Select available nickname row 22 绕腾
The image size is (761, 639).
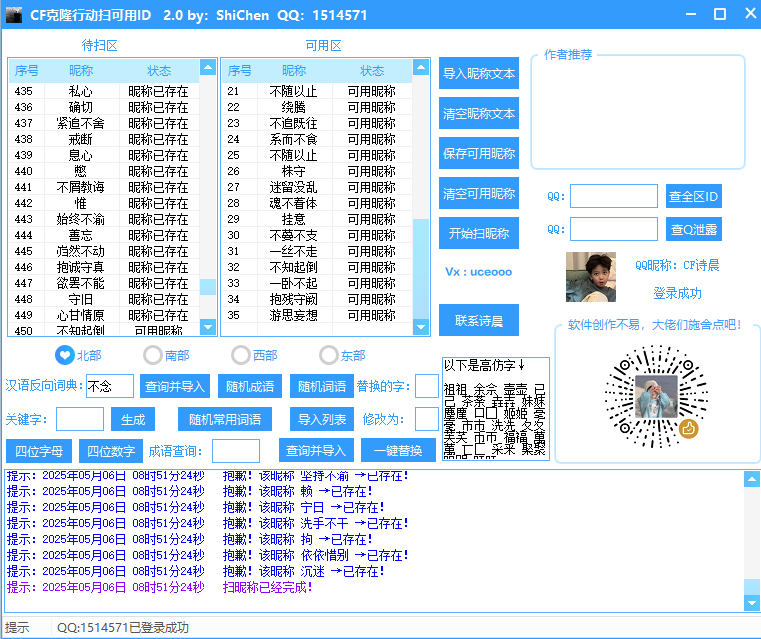pyautogui.click(x=317, y=107)
